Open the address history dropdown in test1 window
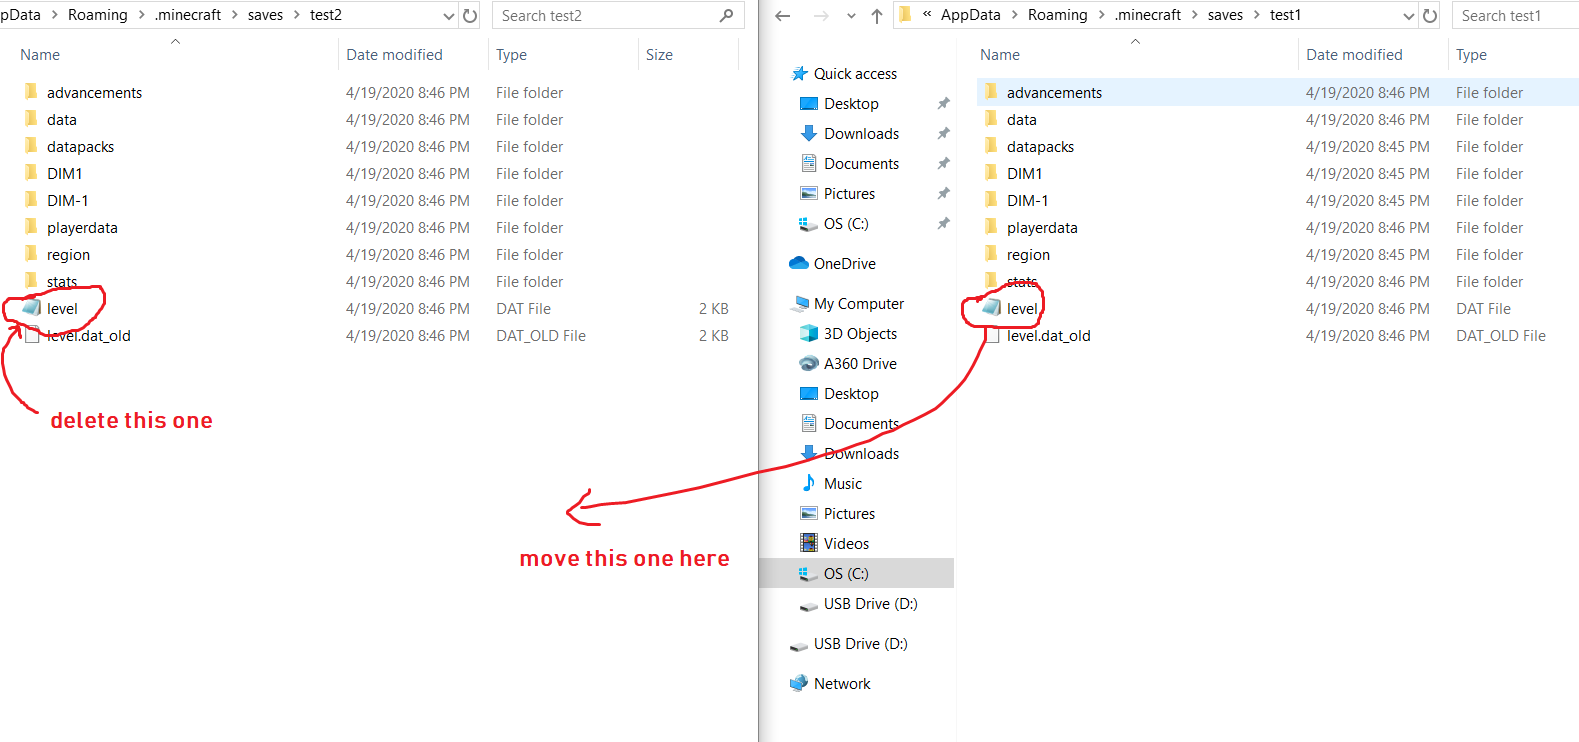This screenshot has width=1579, height=742. pos(1409,15)
